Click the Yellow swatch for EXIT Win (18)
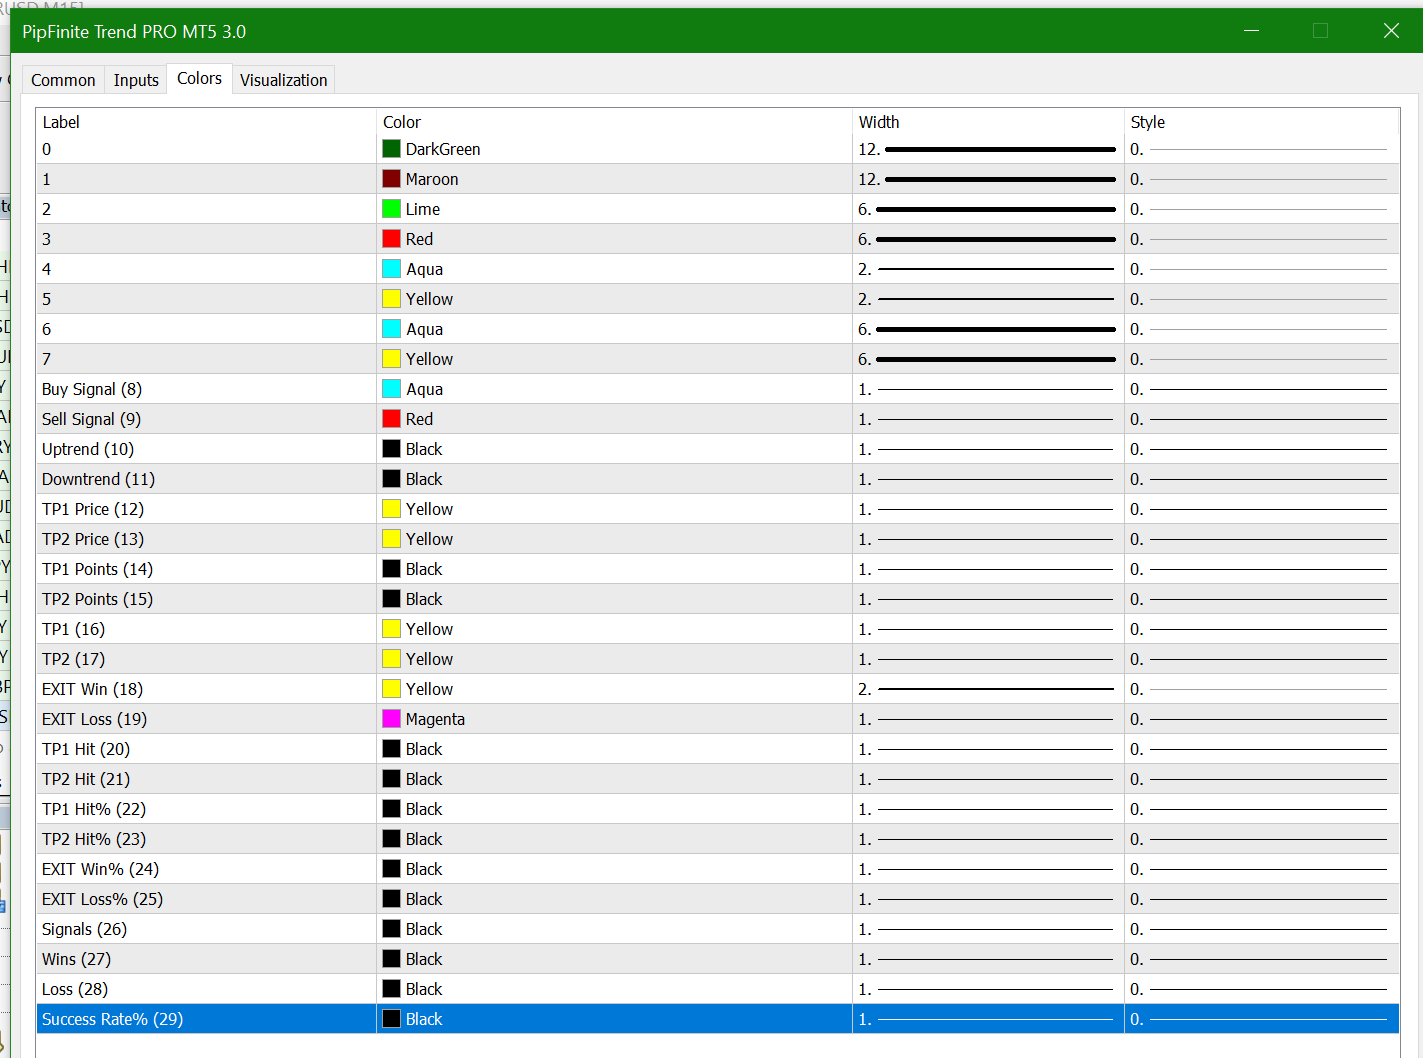This screenshot has height=1058, width=1423. 392,689
